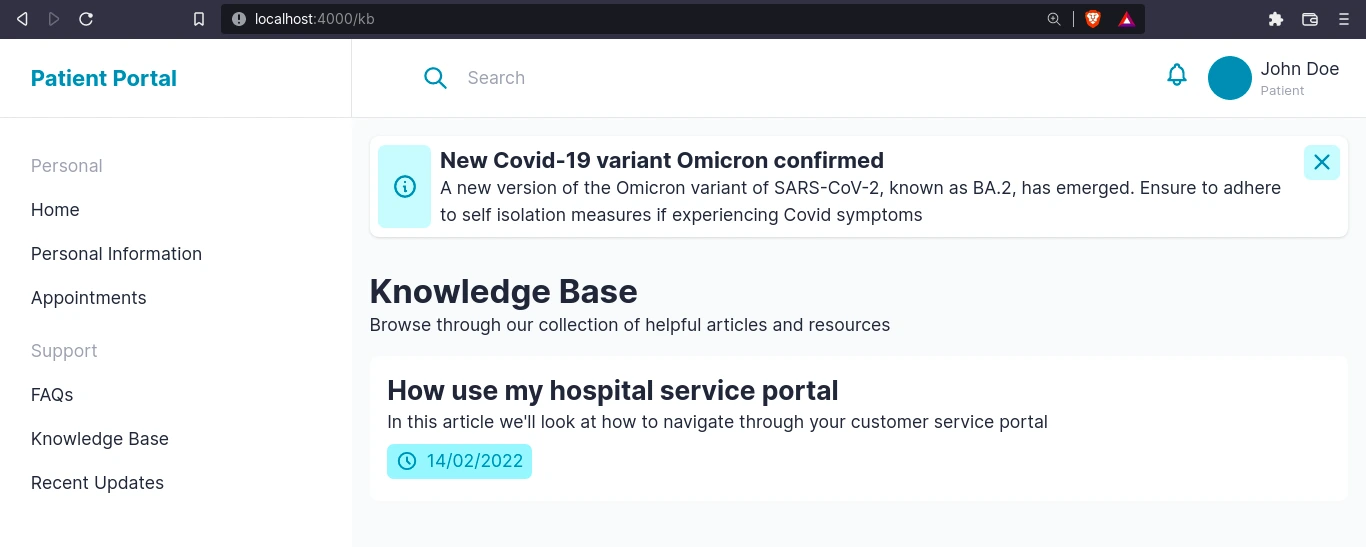
Task: Open the FAQs page
Action: click(52, 395)
